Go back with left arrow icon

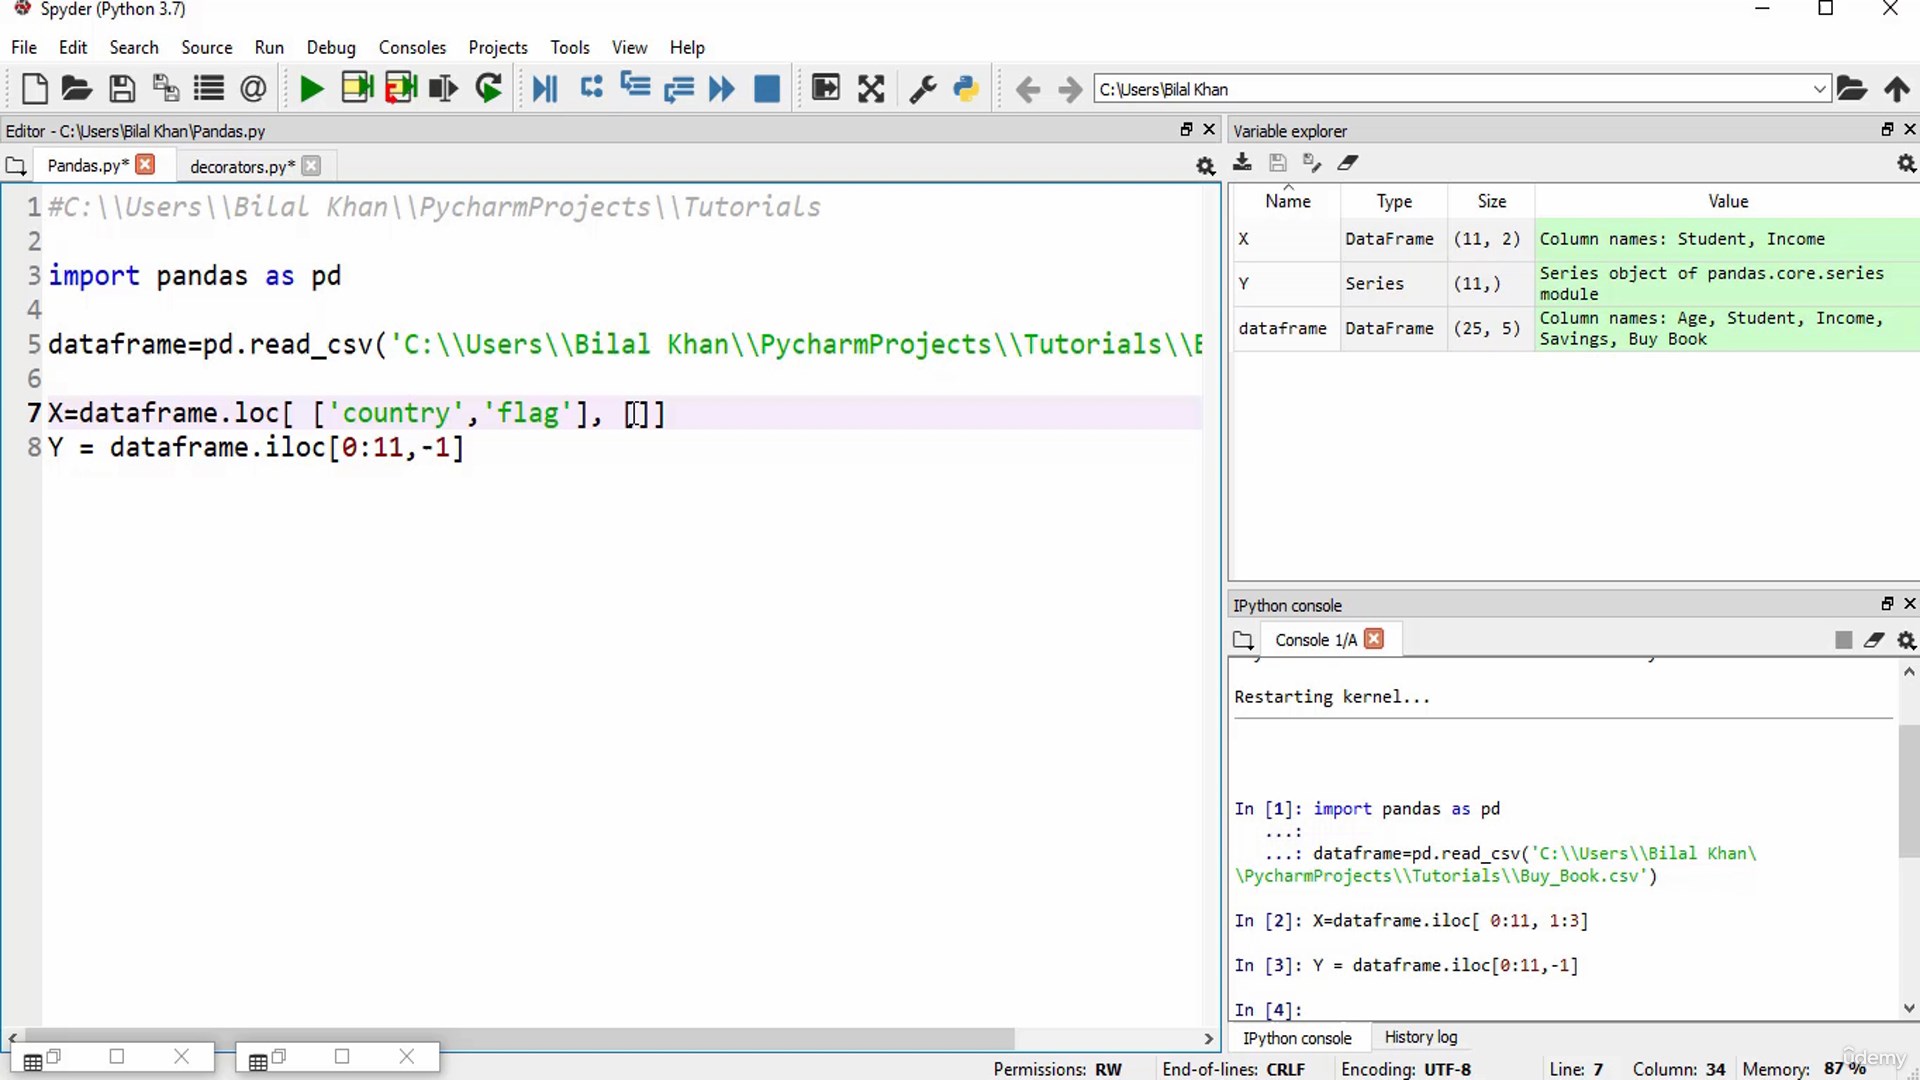point(1027,90)
